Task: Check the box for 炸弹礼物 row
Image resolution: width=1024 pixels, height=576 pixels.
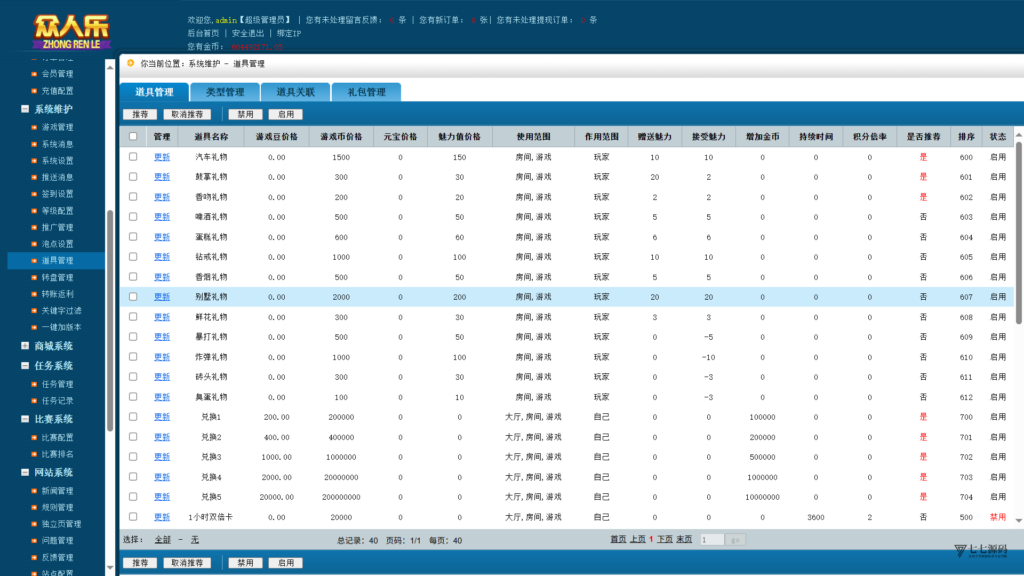Action: click(133, 357)
